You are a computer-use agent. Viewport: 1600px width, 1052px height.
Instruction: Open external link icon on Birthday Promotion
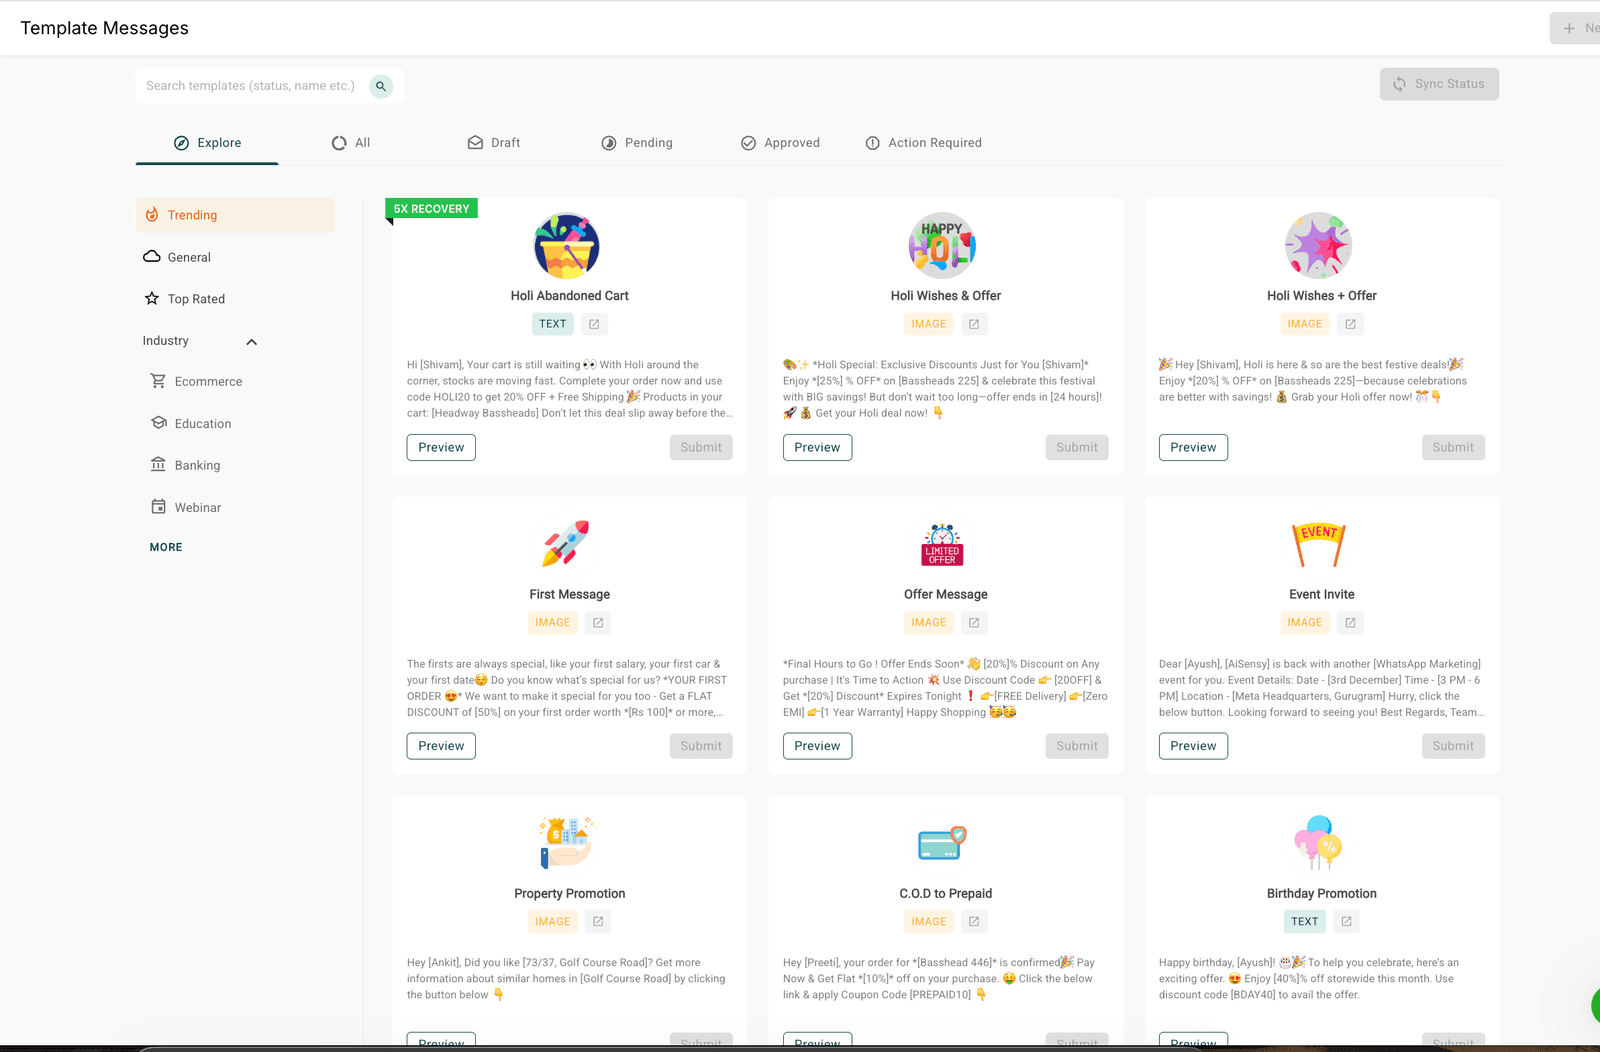click(x=1346, y=922)
